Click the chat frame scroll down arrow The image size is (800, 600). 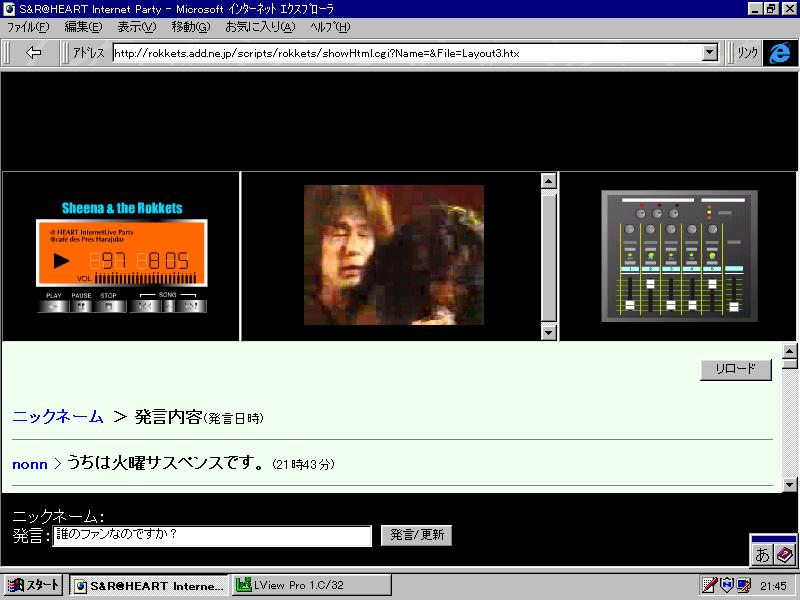click(789, 484)
